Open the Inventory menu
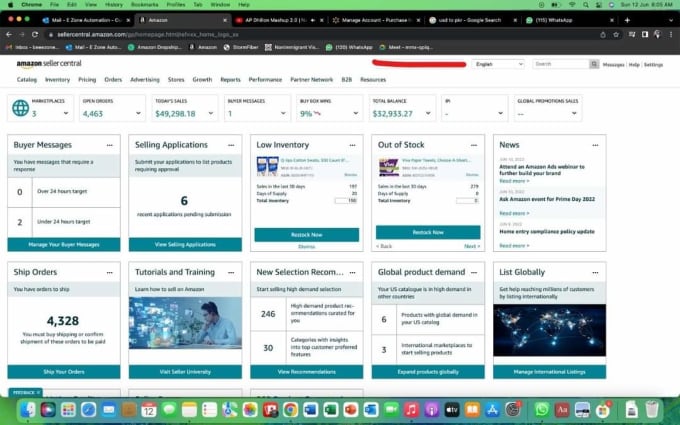The width and height of the screenshot is (680, 425). click(57, 80)
